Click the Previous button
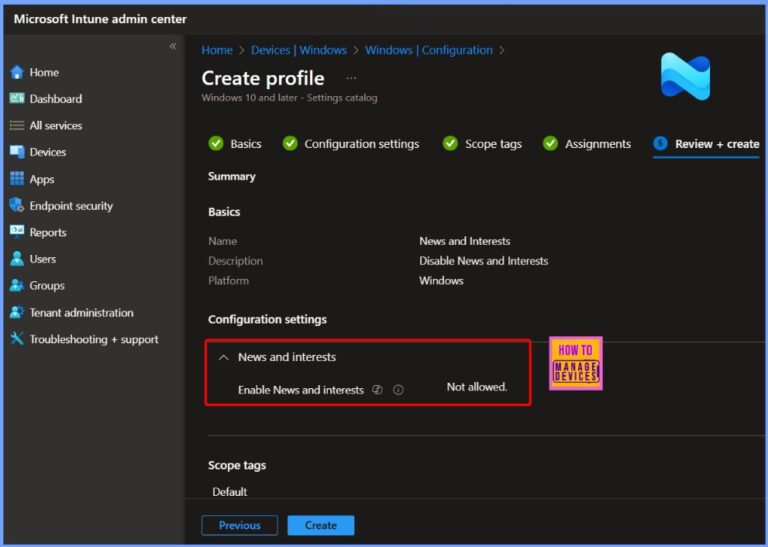768x547 pixels. click(240, 525)
